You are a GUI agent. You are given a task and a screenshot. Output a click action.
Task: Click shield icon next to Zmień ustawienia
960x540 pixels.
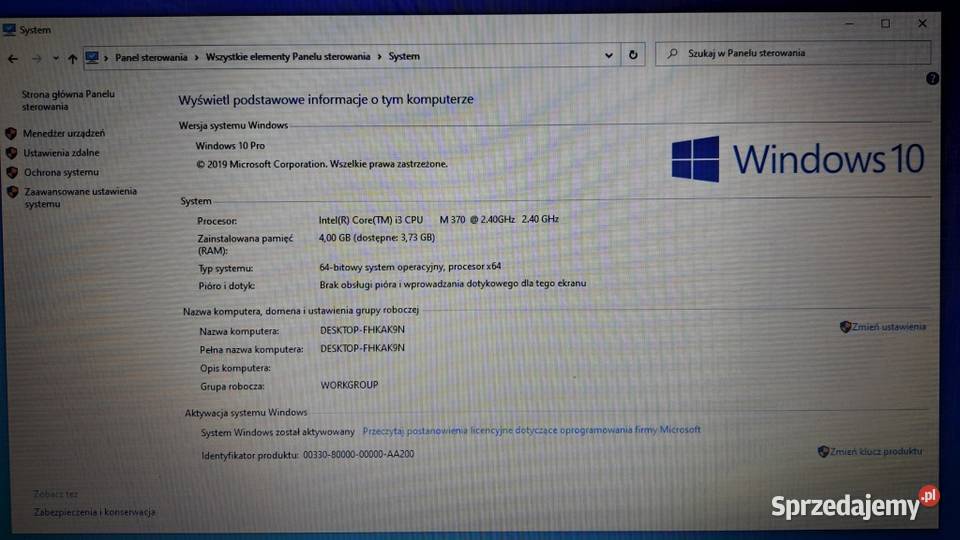point(846,327)
